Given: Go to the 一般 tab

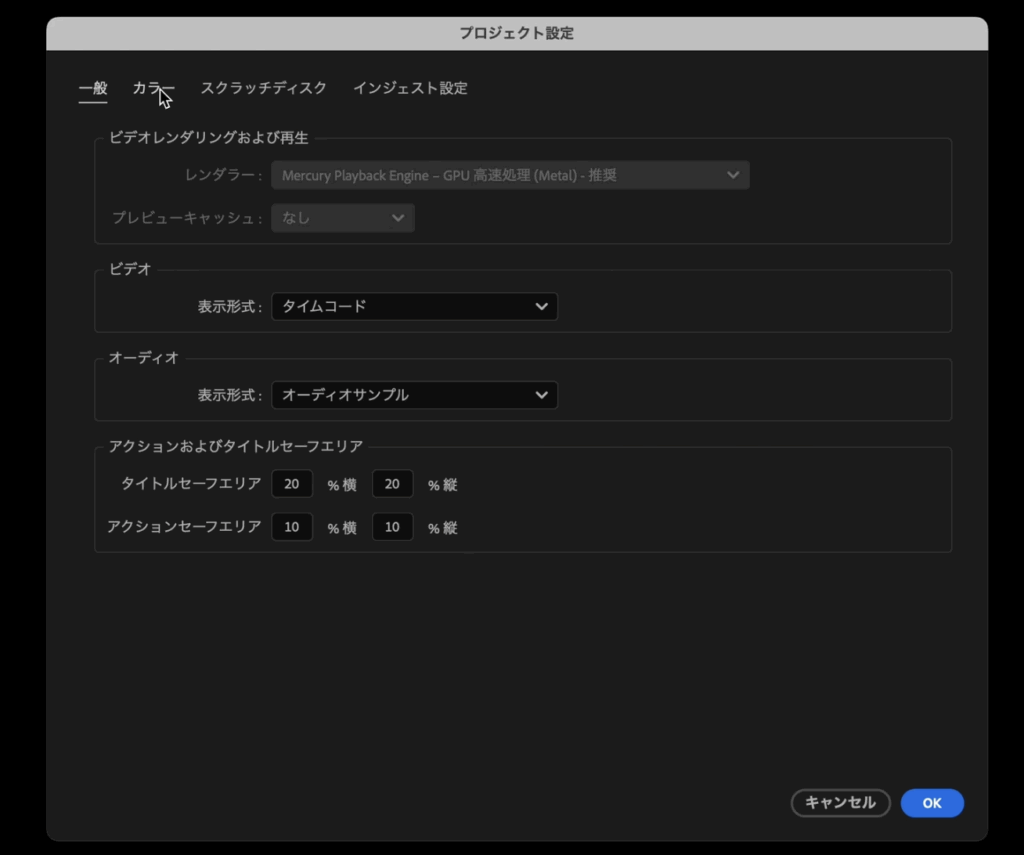Looking at the screenshot, I should (93, 88).
